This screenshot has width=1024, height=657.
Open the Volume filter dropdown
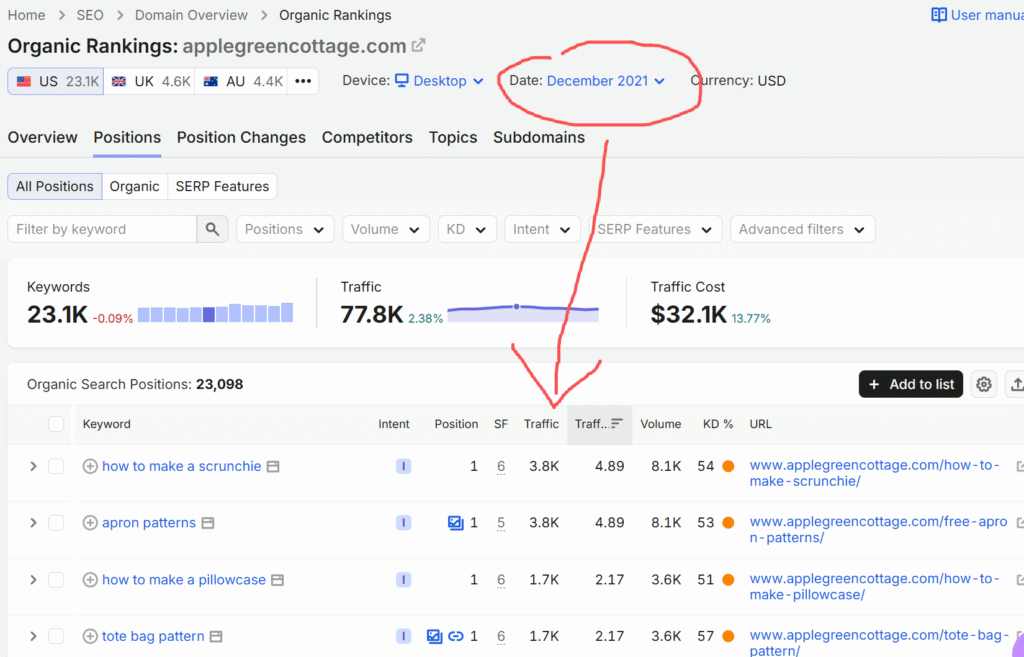click(385, 229)
